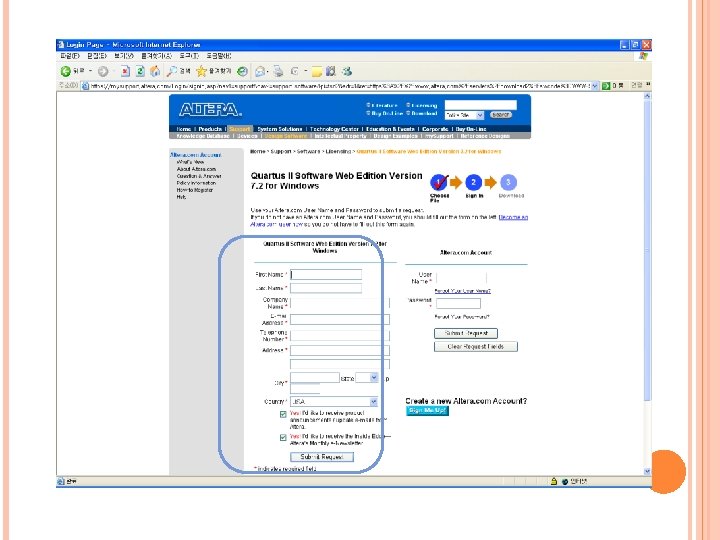Image resolution: width=720 pixels, height=540 pixels.
Task: Click the green Go arrow beside address bar
Action: click(x=606, y=86)
